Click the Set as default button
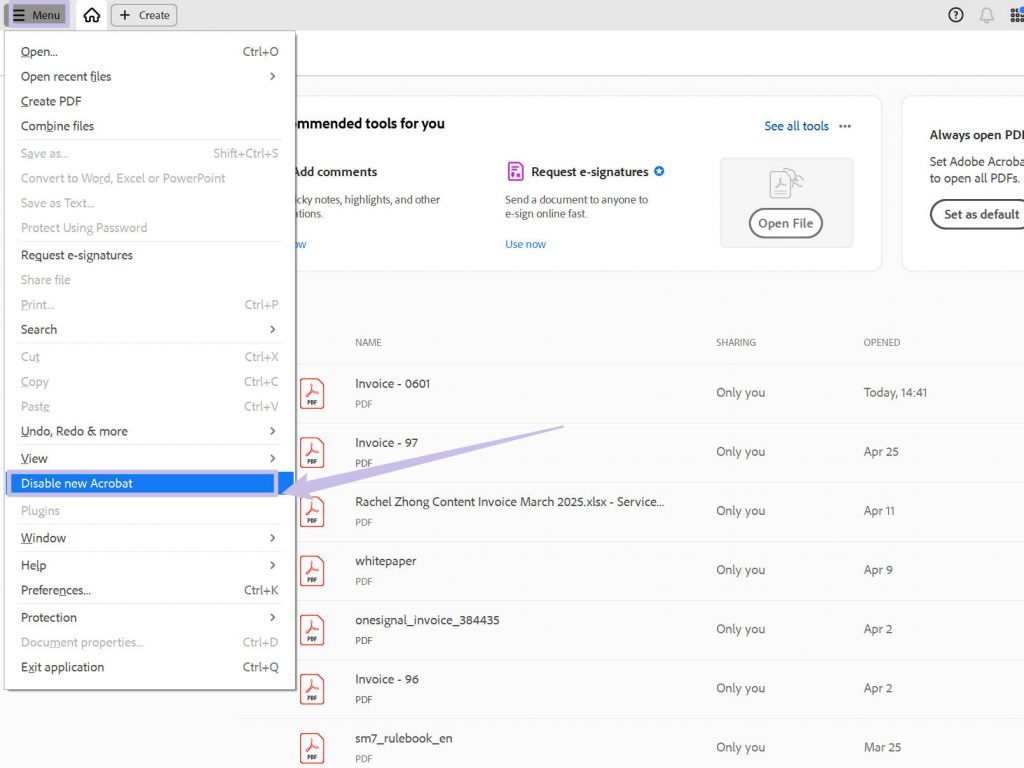 tap(983, 214)
